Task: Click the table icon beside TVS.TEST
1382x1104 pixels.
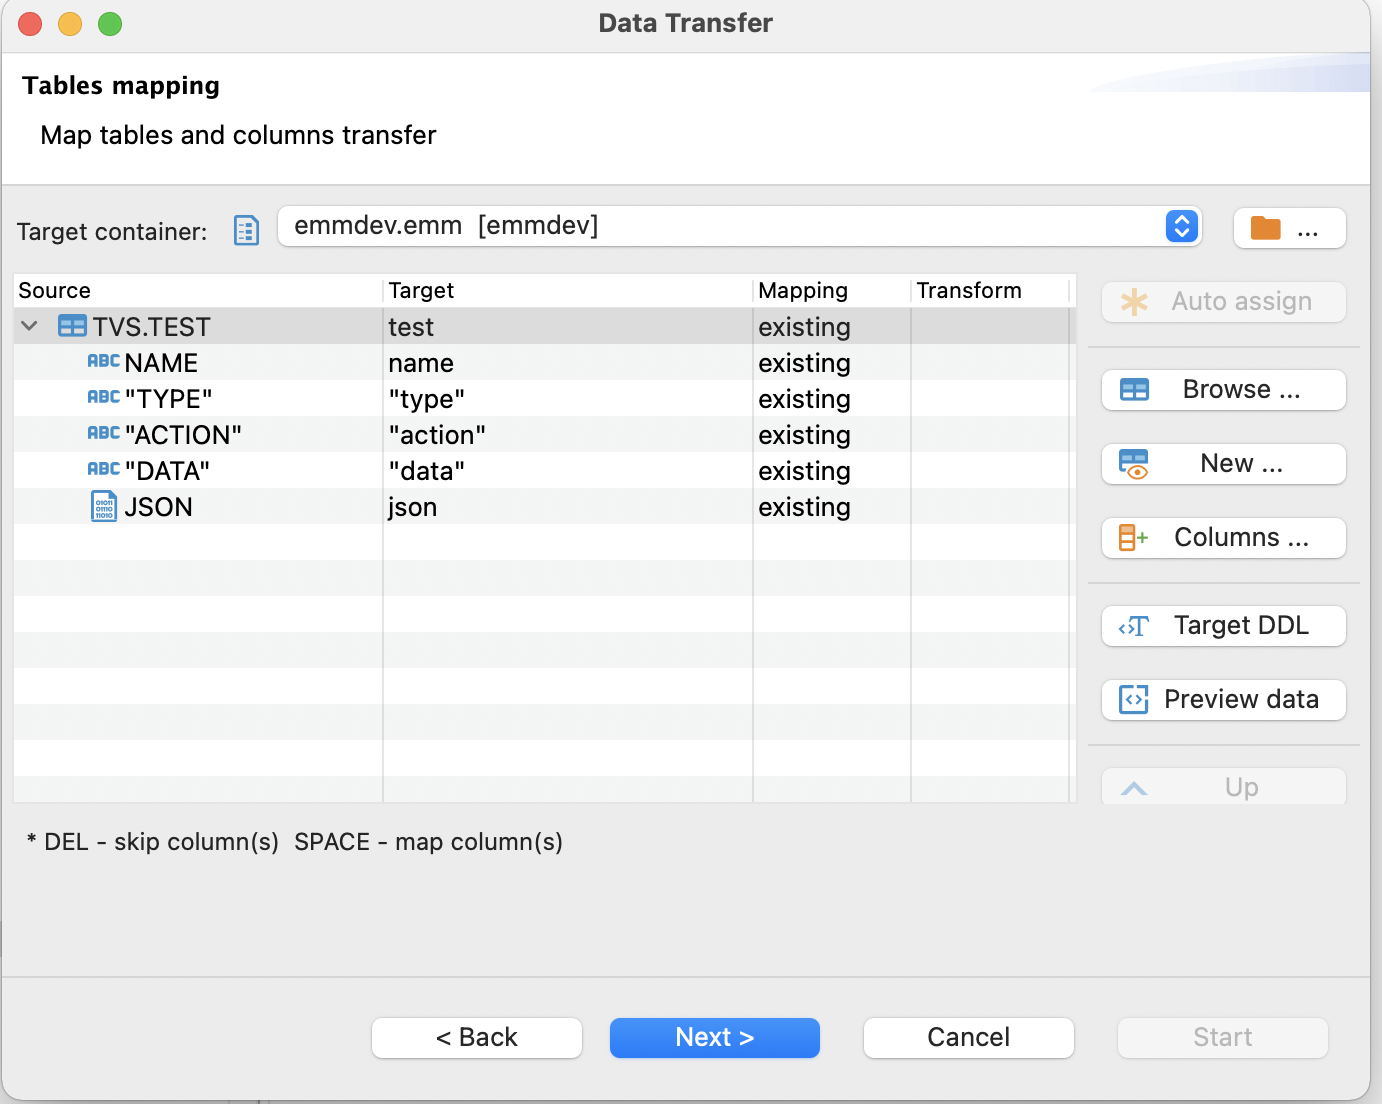Action: (71, 326)
